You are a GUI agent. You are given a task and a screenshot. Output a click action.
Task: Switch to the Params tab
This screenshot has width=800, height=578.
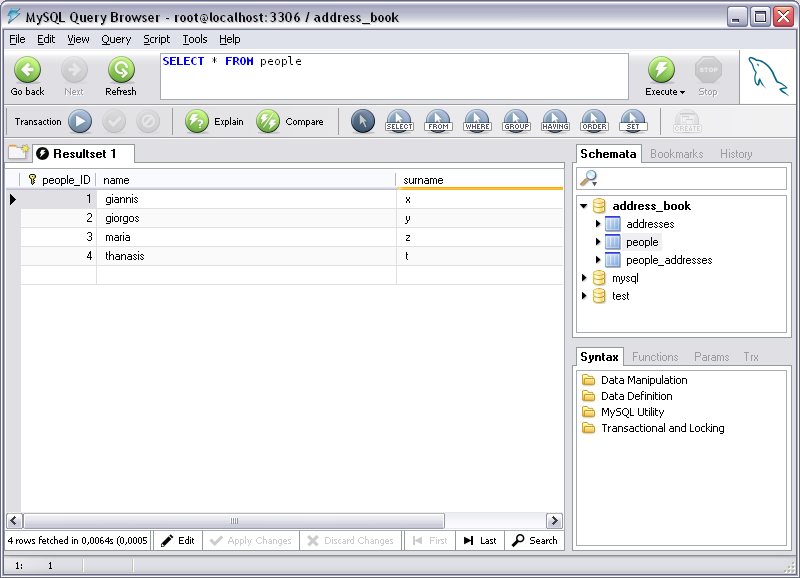(x=711, y=357)
